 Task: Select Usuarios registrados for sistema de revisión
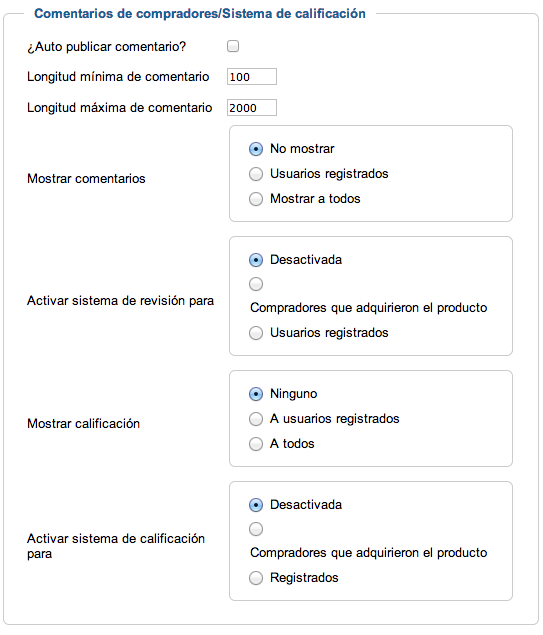click(x=256, y=333)
